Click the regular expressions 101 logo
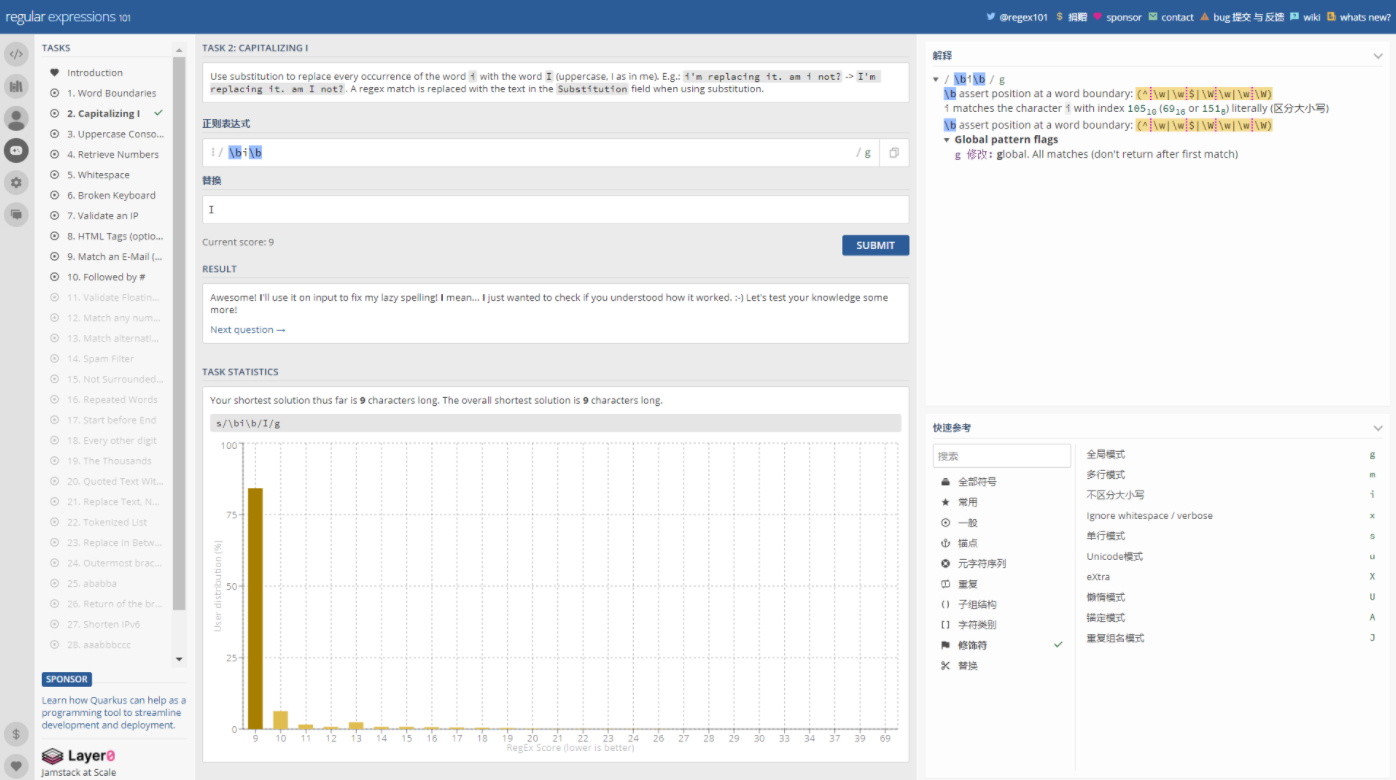Viewport: 1396px width, 780px height. 68,17
